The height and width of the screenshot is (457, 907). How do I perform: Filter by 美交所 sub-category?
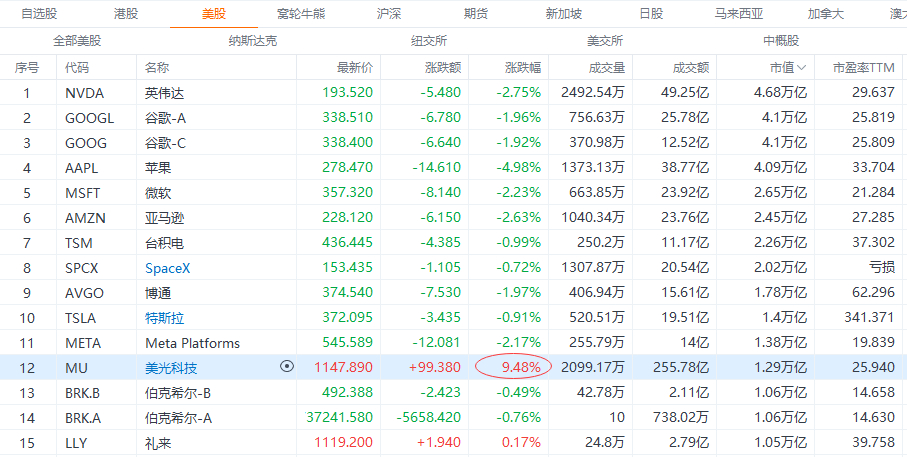pos(605,41)
